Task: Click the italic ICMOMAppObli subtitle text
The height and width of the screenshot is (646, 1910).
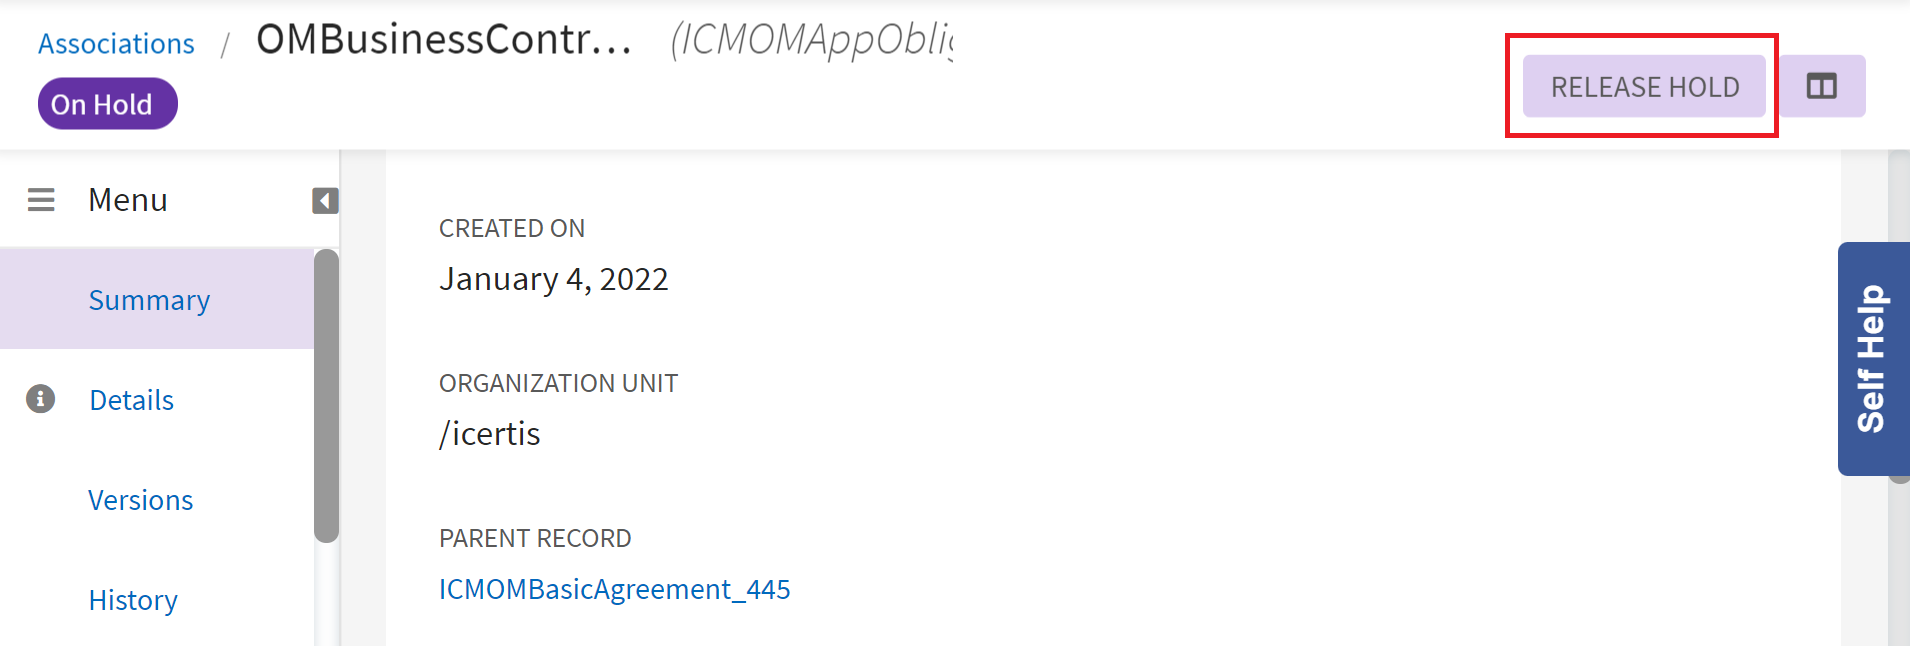Action: coord(811,40)
